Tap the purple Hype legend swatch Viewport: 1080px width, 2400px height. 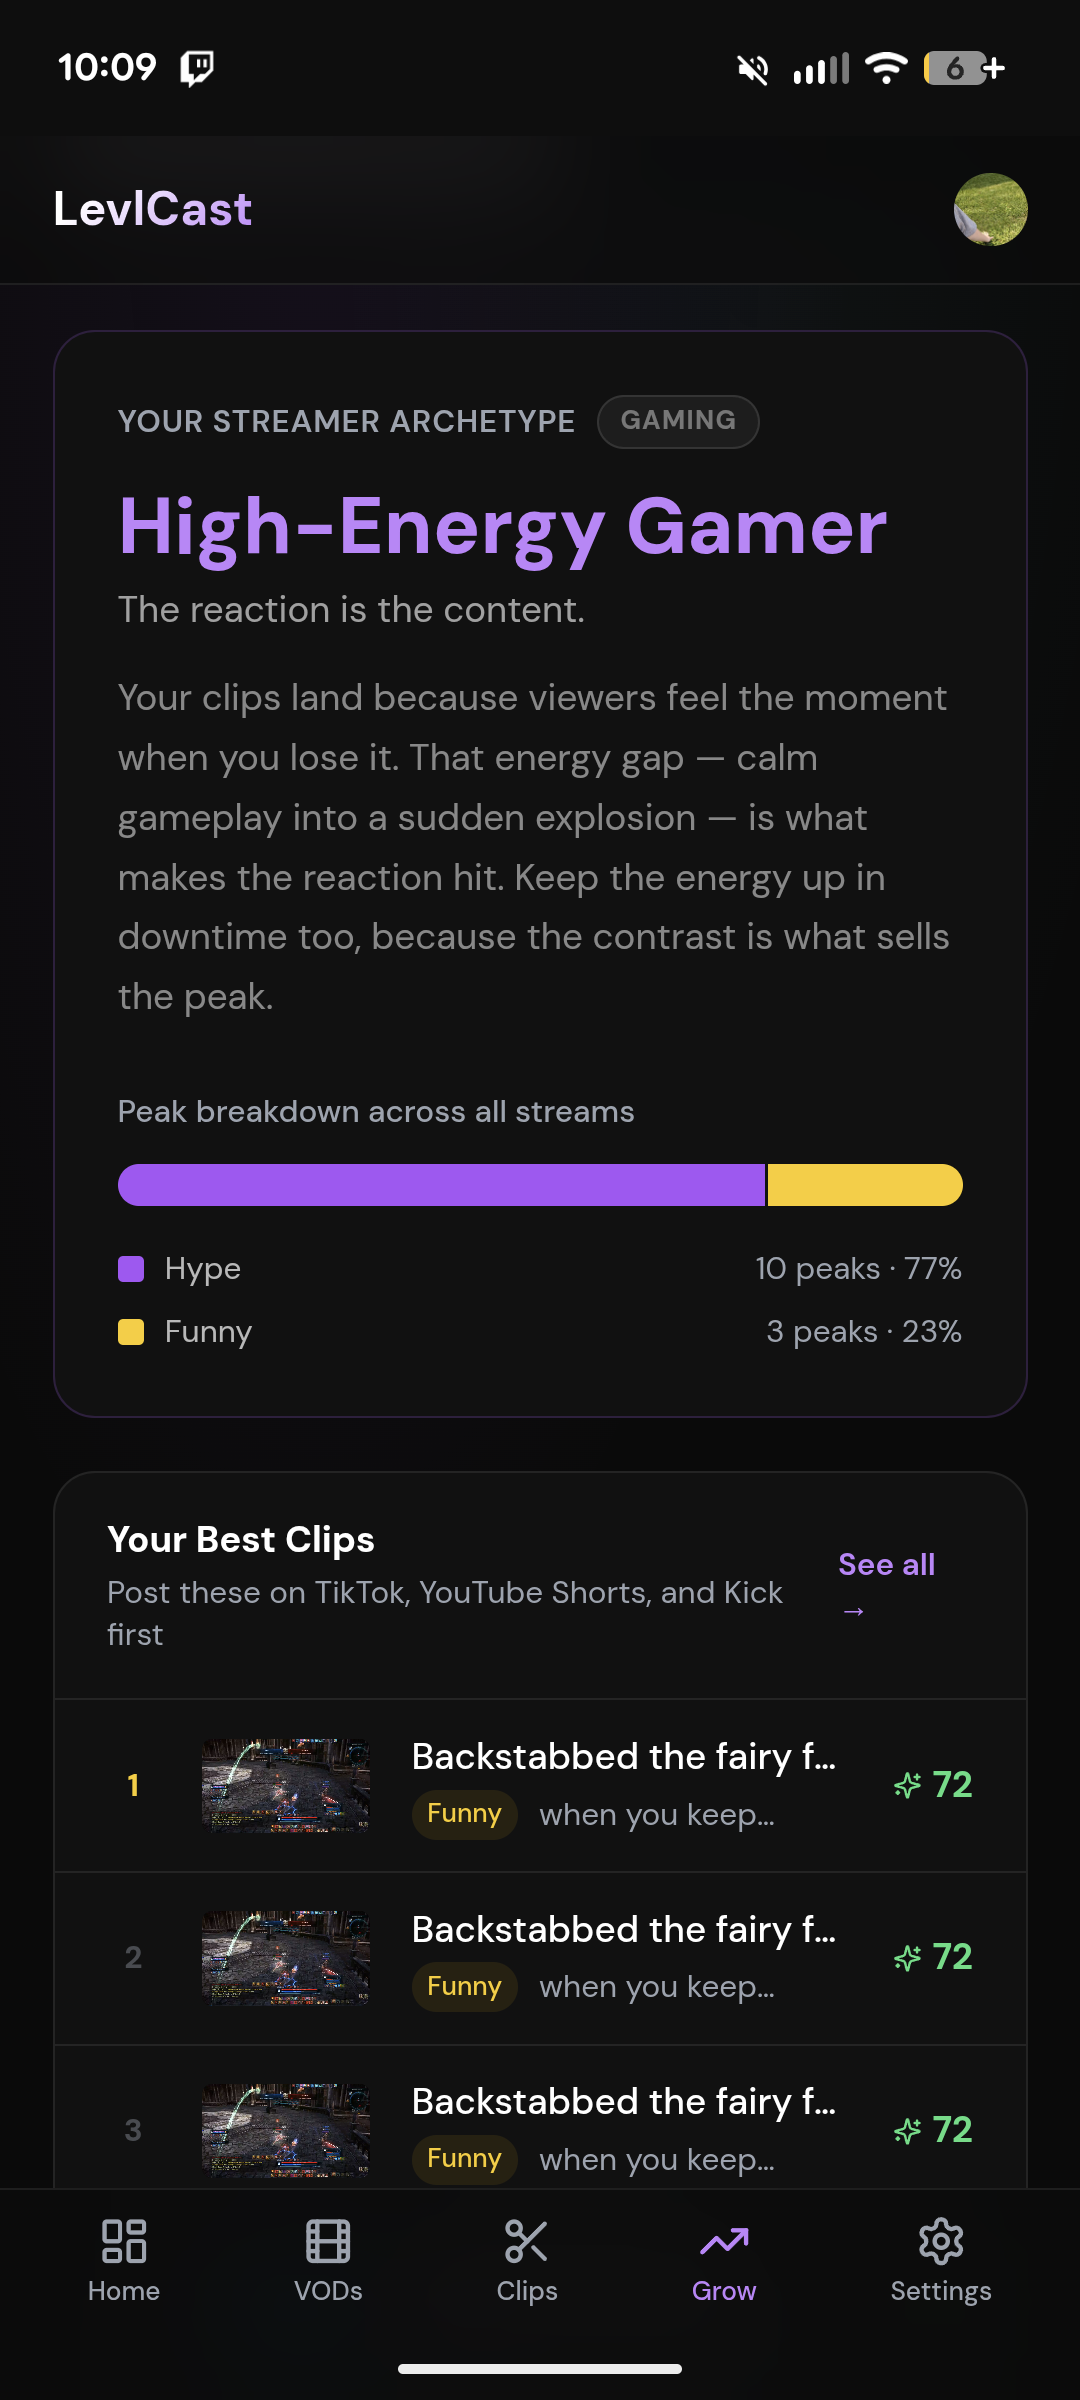pyautogui.click(x=131, y=1269)
